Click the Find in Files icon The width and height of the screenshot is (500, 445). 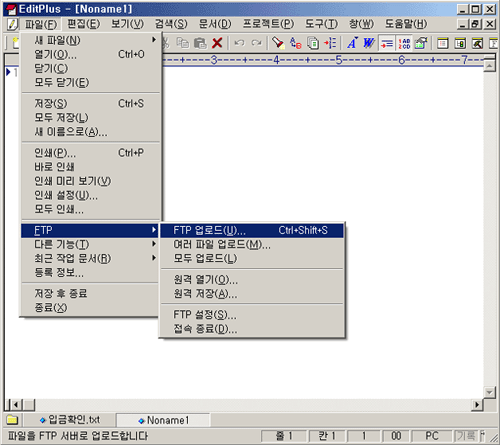pyautogui.click(x=313, y=43)
